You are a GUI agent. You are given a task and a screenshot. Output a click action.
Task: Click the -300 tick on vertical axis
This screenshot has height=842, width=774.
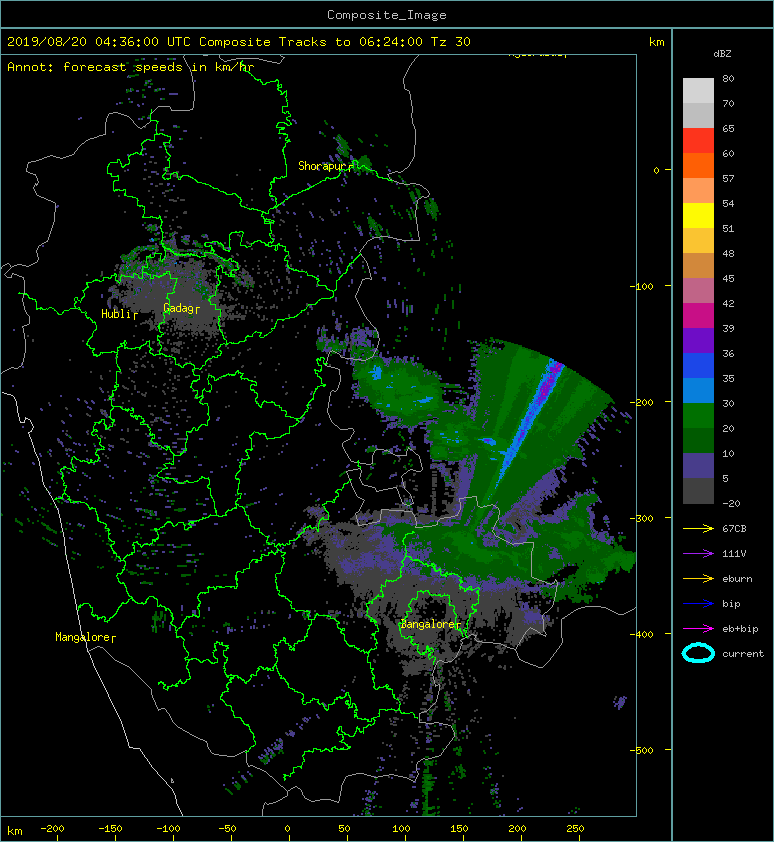point(641,518)
